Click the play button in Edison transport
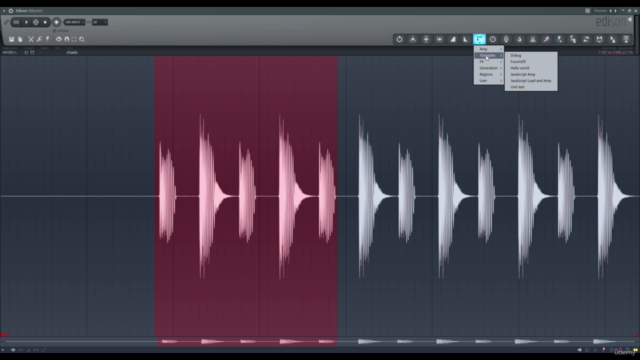640x360 pixels. click(x=26, y=22)
